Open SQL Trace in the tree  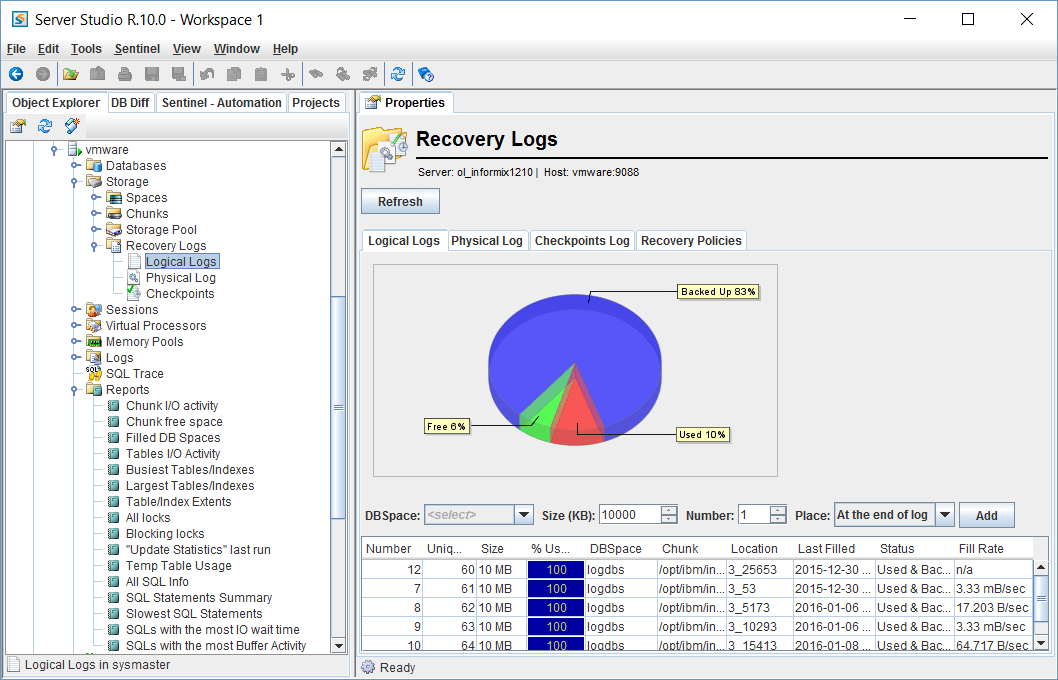(134, 374)
